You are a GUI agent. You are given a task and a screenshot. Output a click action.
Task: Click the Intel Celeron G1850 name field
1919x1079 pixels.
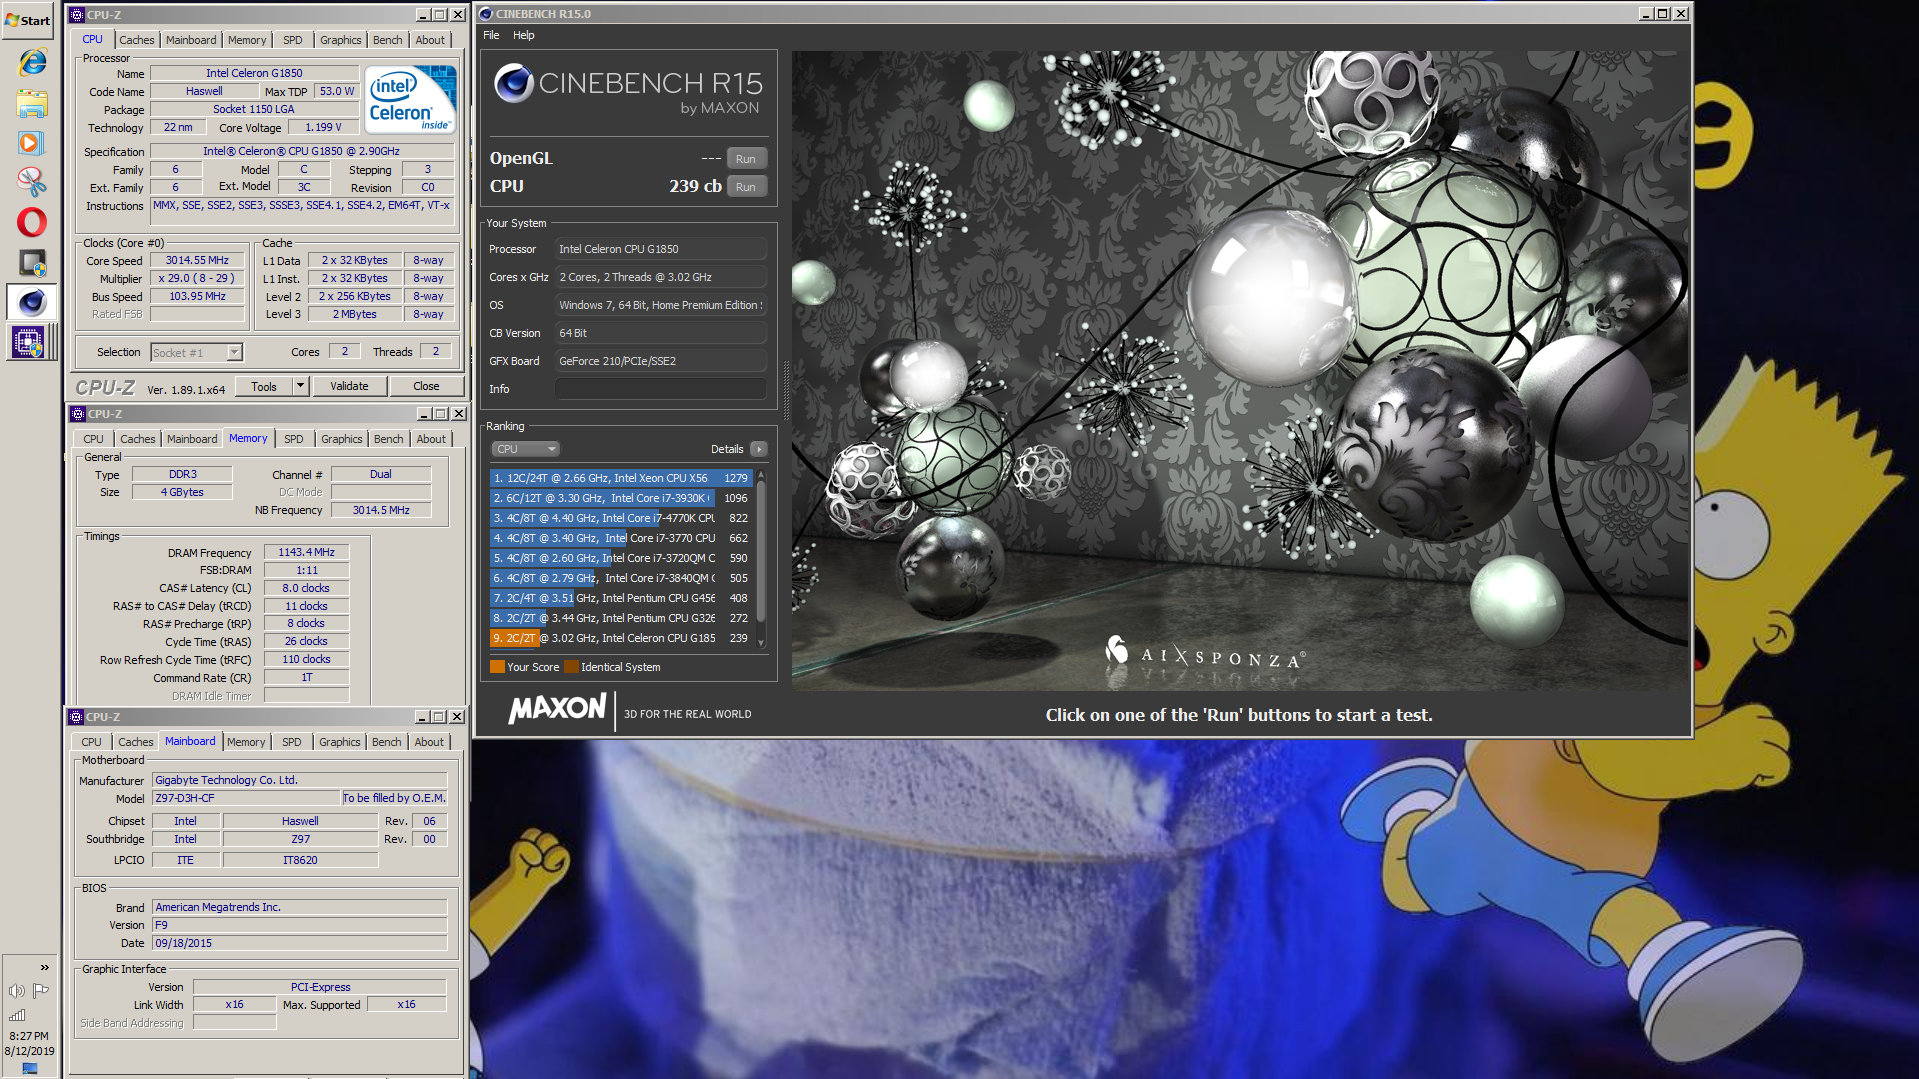point(254,73)
